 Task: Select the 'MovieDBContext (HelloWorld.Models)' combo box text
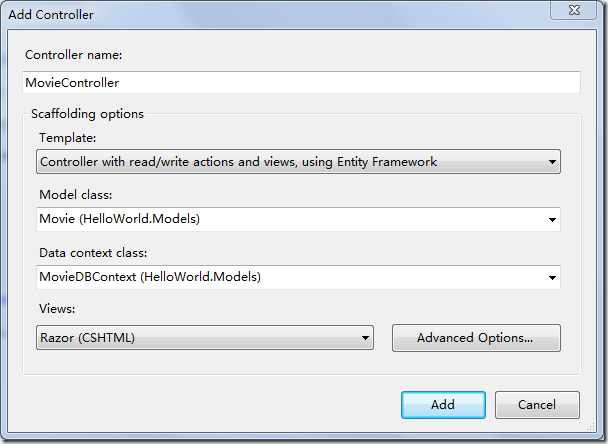[150, 277]
